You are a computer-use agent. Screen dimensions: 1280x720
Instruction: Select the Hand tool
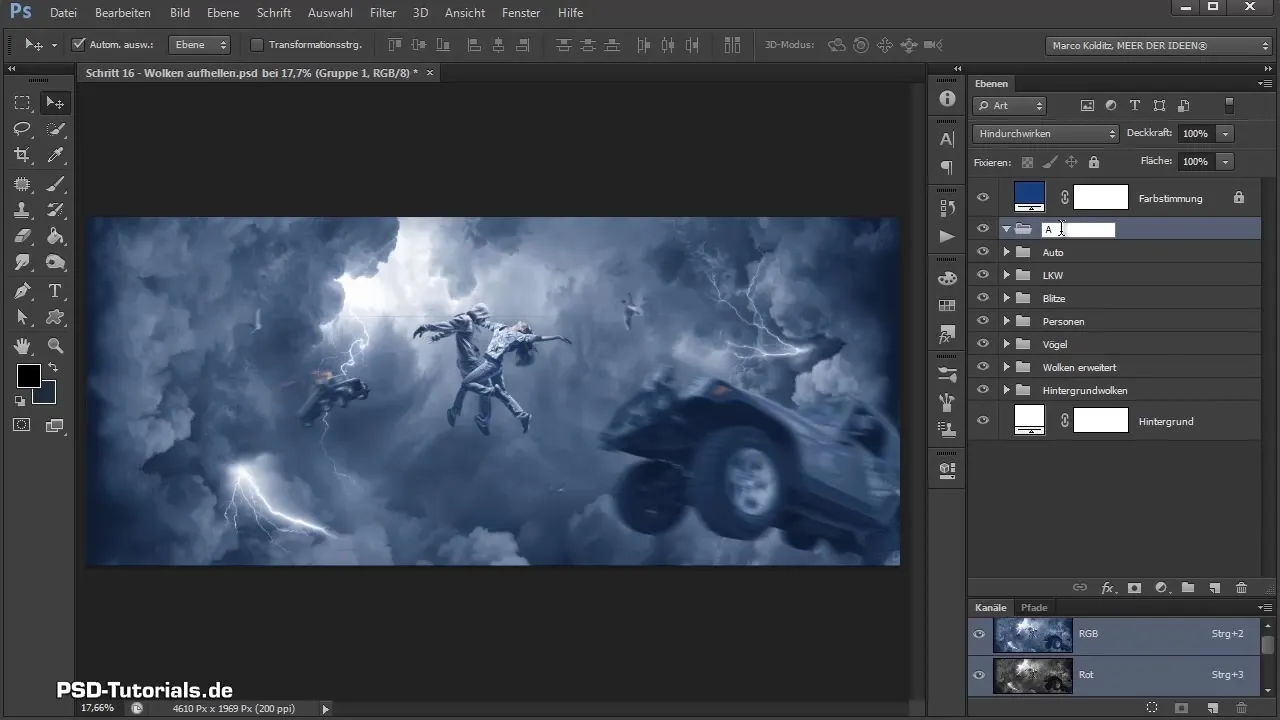(x=22, y=346)
